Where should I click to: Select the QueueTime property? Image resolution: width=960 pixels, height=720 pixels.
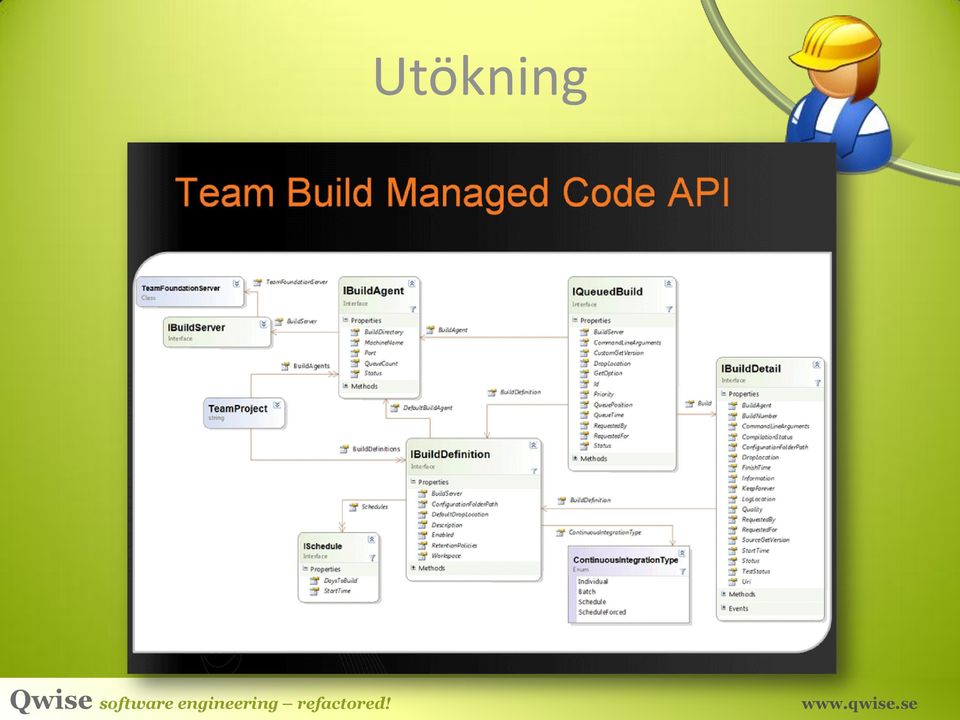pos(609,415)
